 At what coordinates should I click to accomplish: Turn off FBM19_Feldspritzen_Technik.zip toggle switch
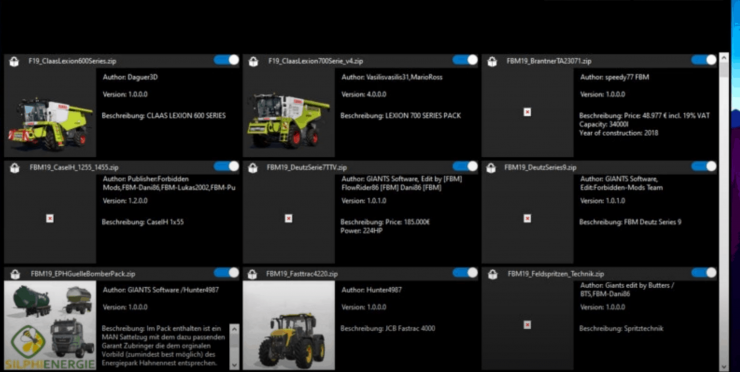pos(704,272)
